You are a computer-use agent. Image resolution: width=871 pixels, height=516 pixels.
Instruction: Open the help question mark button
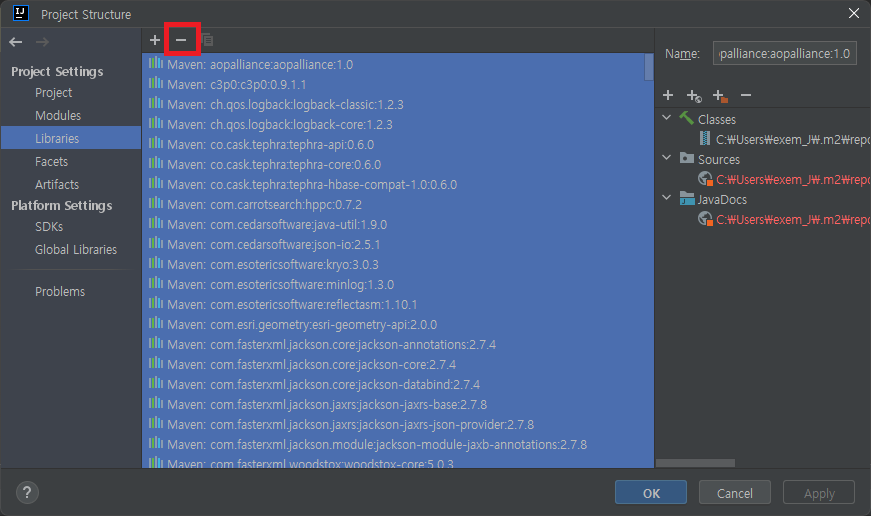pyautogui.click(x=27, y=492)
